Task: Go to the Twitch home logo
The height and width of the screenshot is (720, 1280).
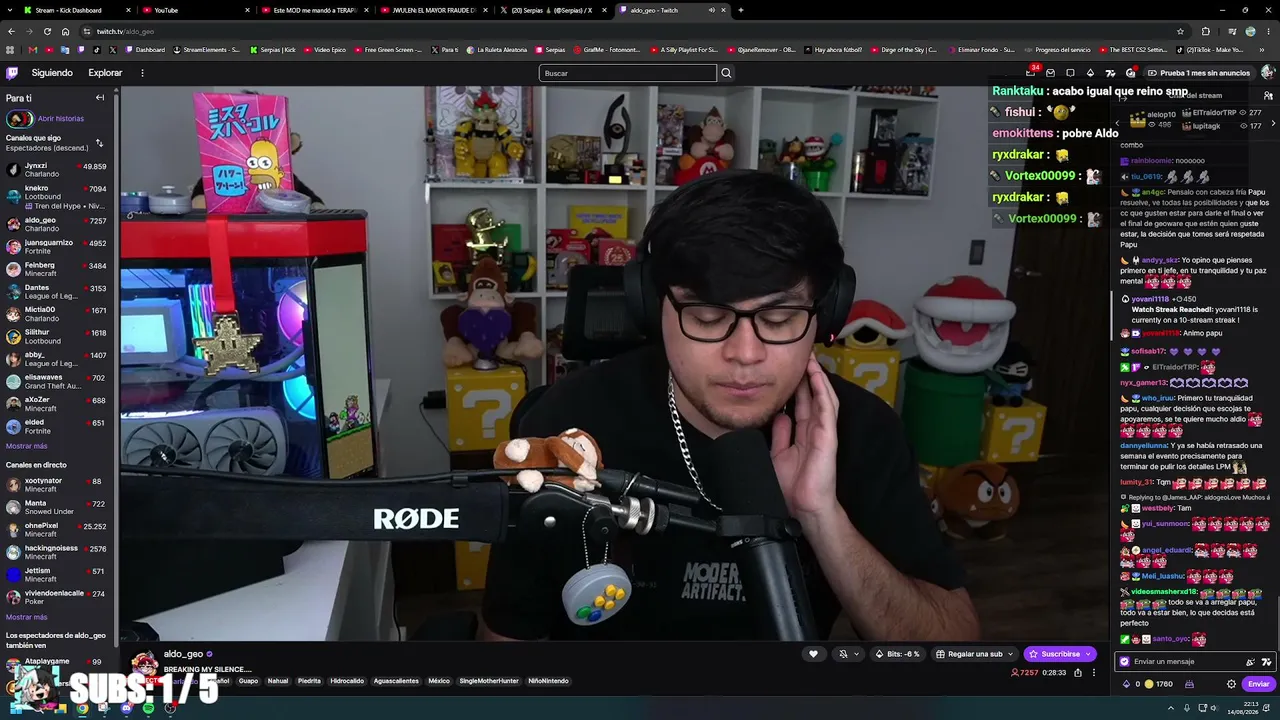Action: point(12,73)
